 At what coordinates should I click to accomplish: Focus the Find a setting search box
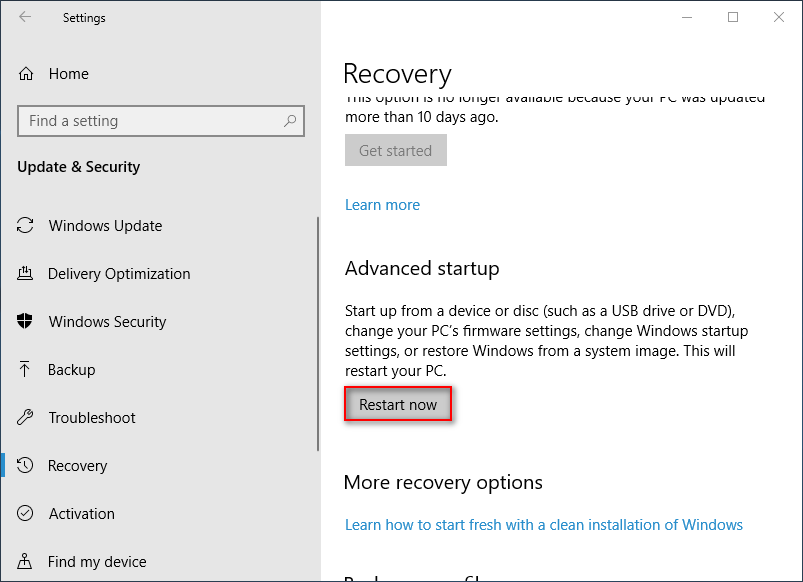coord(150,121)
